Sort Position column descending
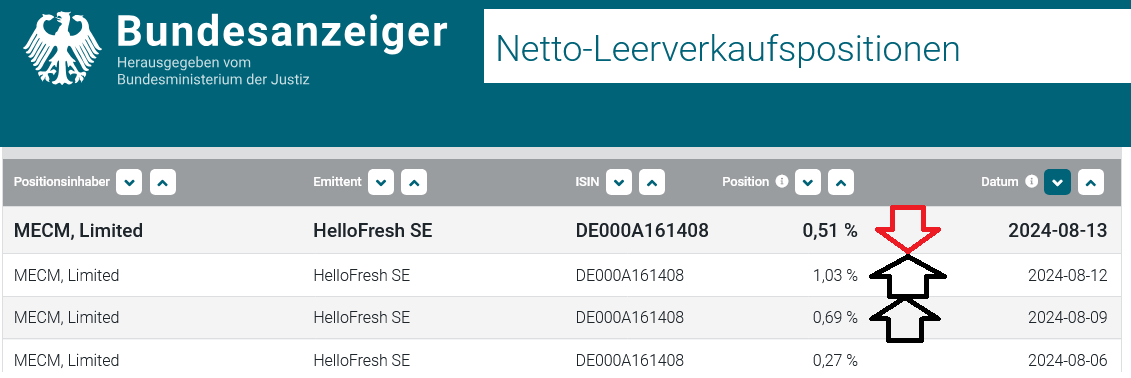Viewport: 1131px width, 378px height. click(808, 183)
